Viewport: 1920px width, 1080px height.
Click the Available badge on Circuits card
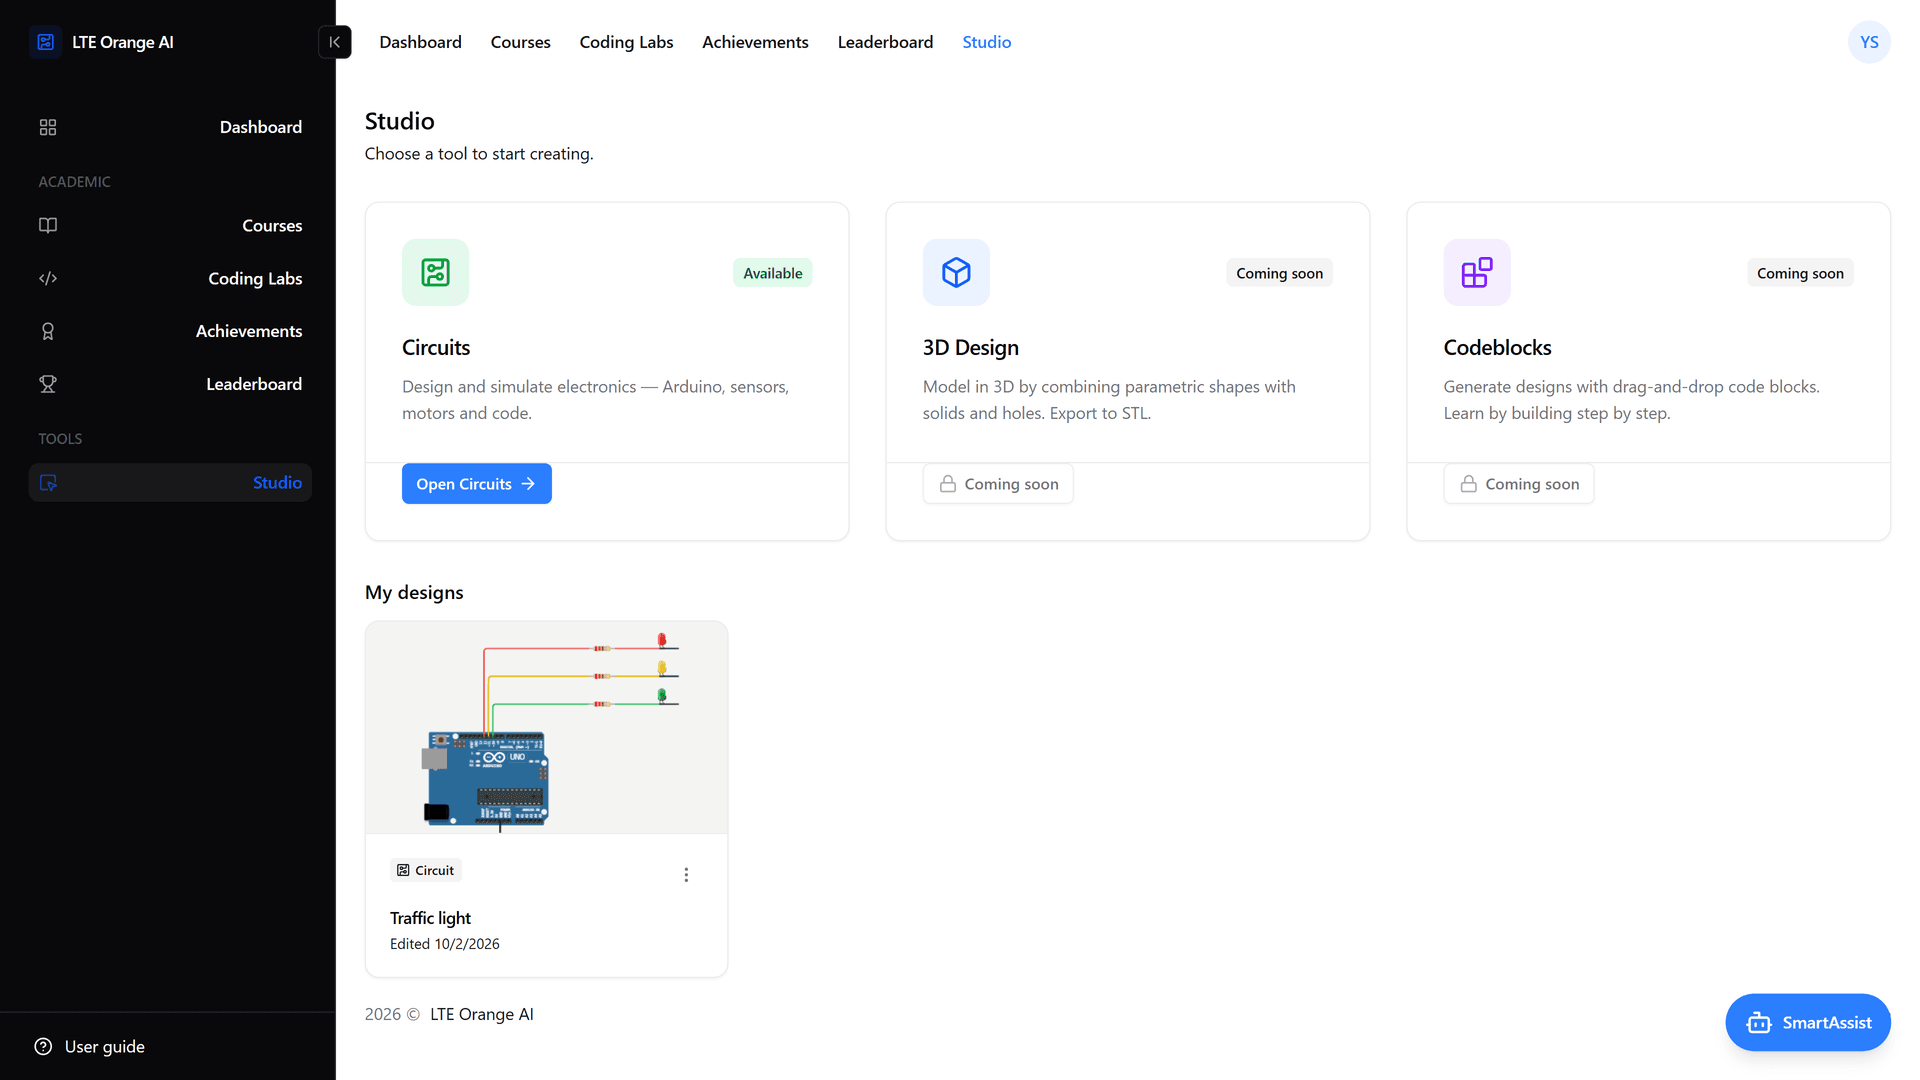click(x=773, y=273)
